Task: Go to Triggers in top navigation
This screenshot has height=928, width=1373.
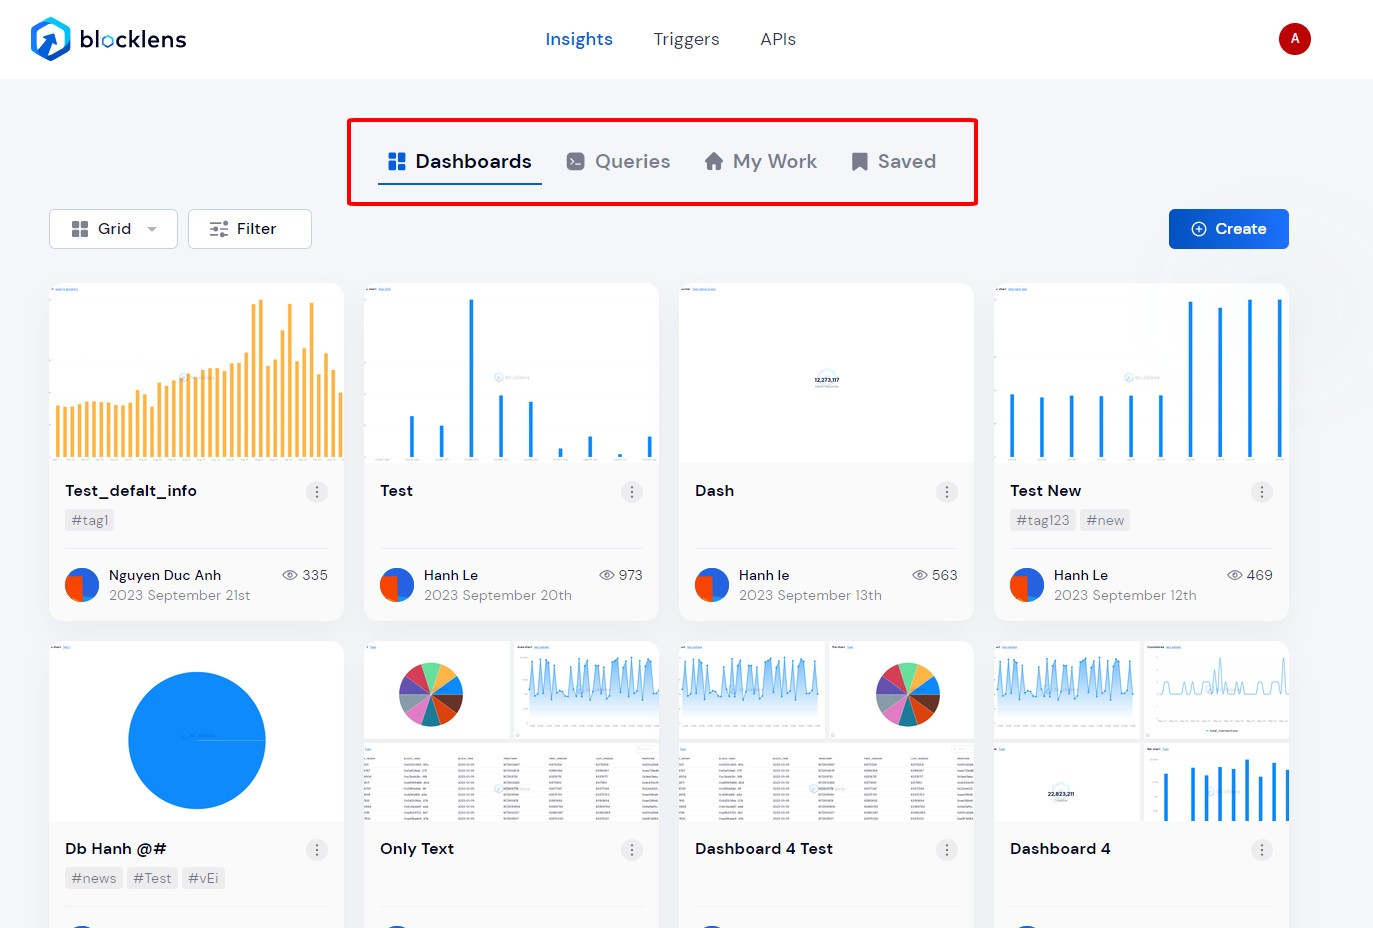Action: [686, 39]
